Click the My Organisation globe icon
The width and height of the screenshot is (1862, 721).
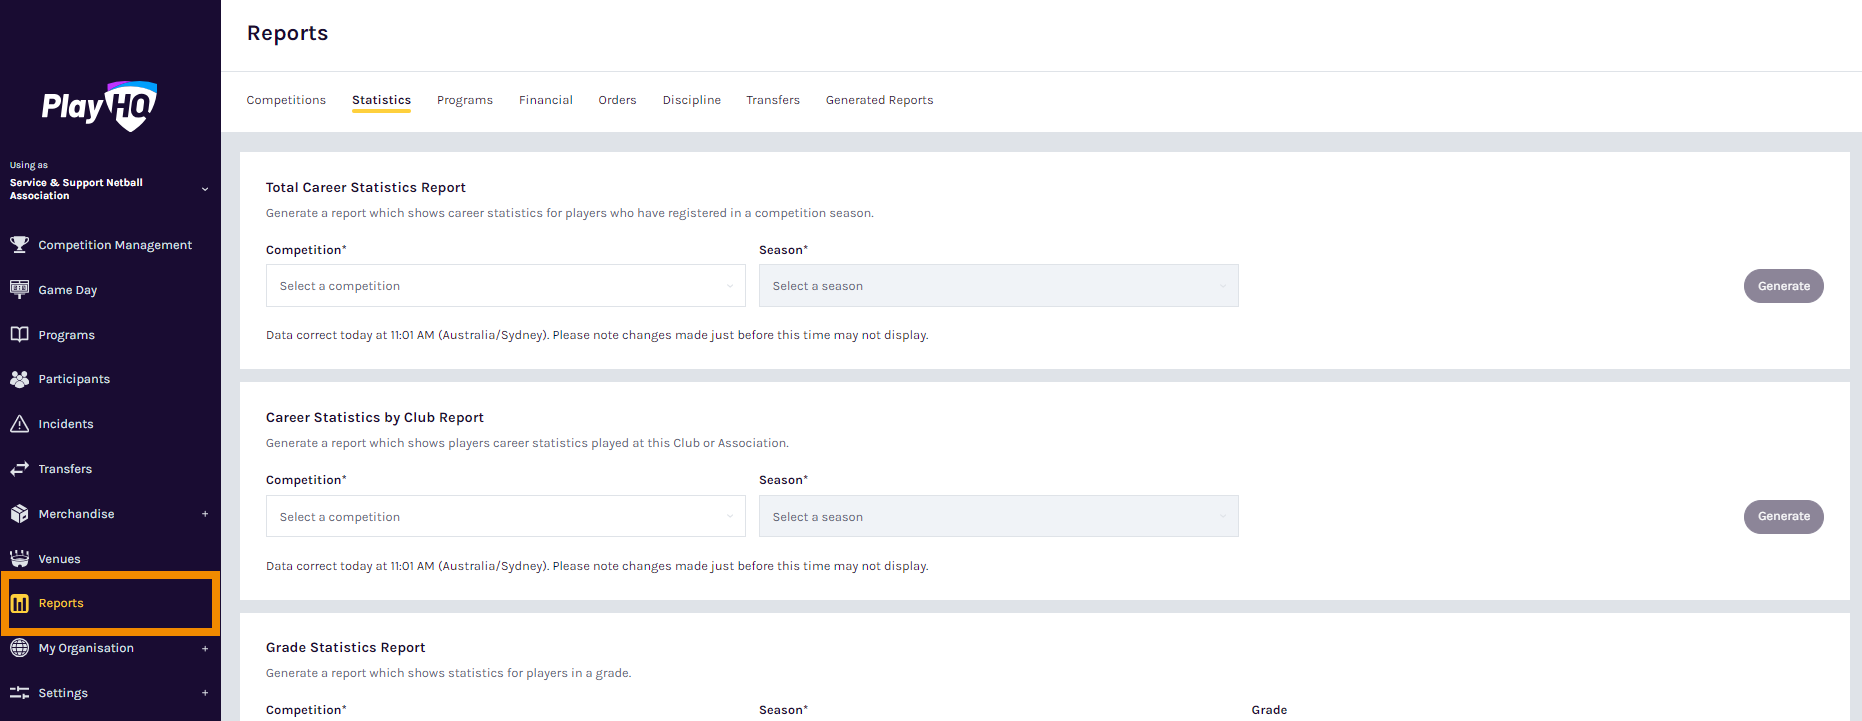[x=19, y=647]
